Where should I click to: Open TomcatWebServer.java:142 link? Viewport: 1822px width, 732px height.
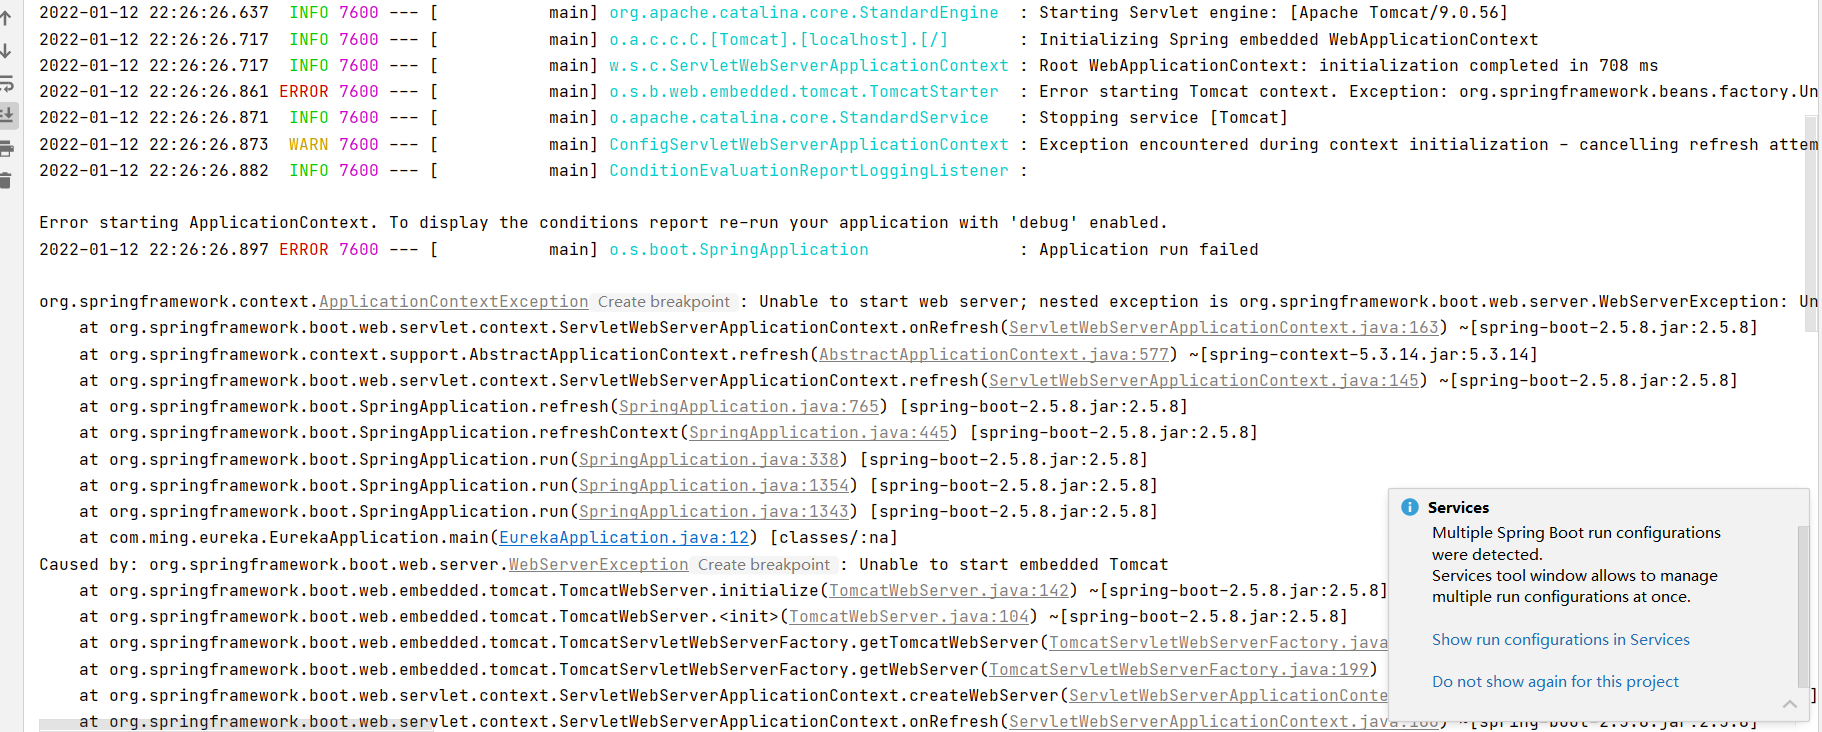[949, 591]
